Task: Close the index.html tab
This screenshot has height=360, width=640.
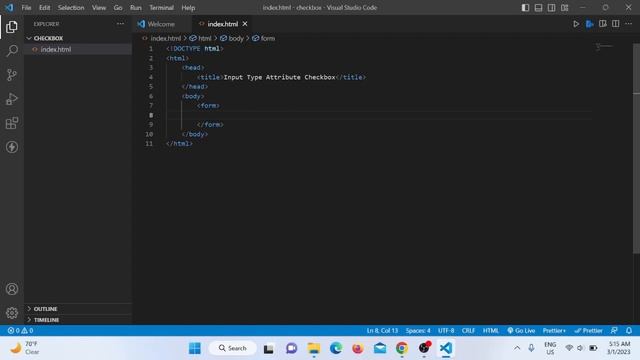Action: click(245, 24)
